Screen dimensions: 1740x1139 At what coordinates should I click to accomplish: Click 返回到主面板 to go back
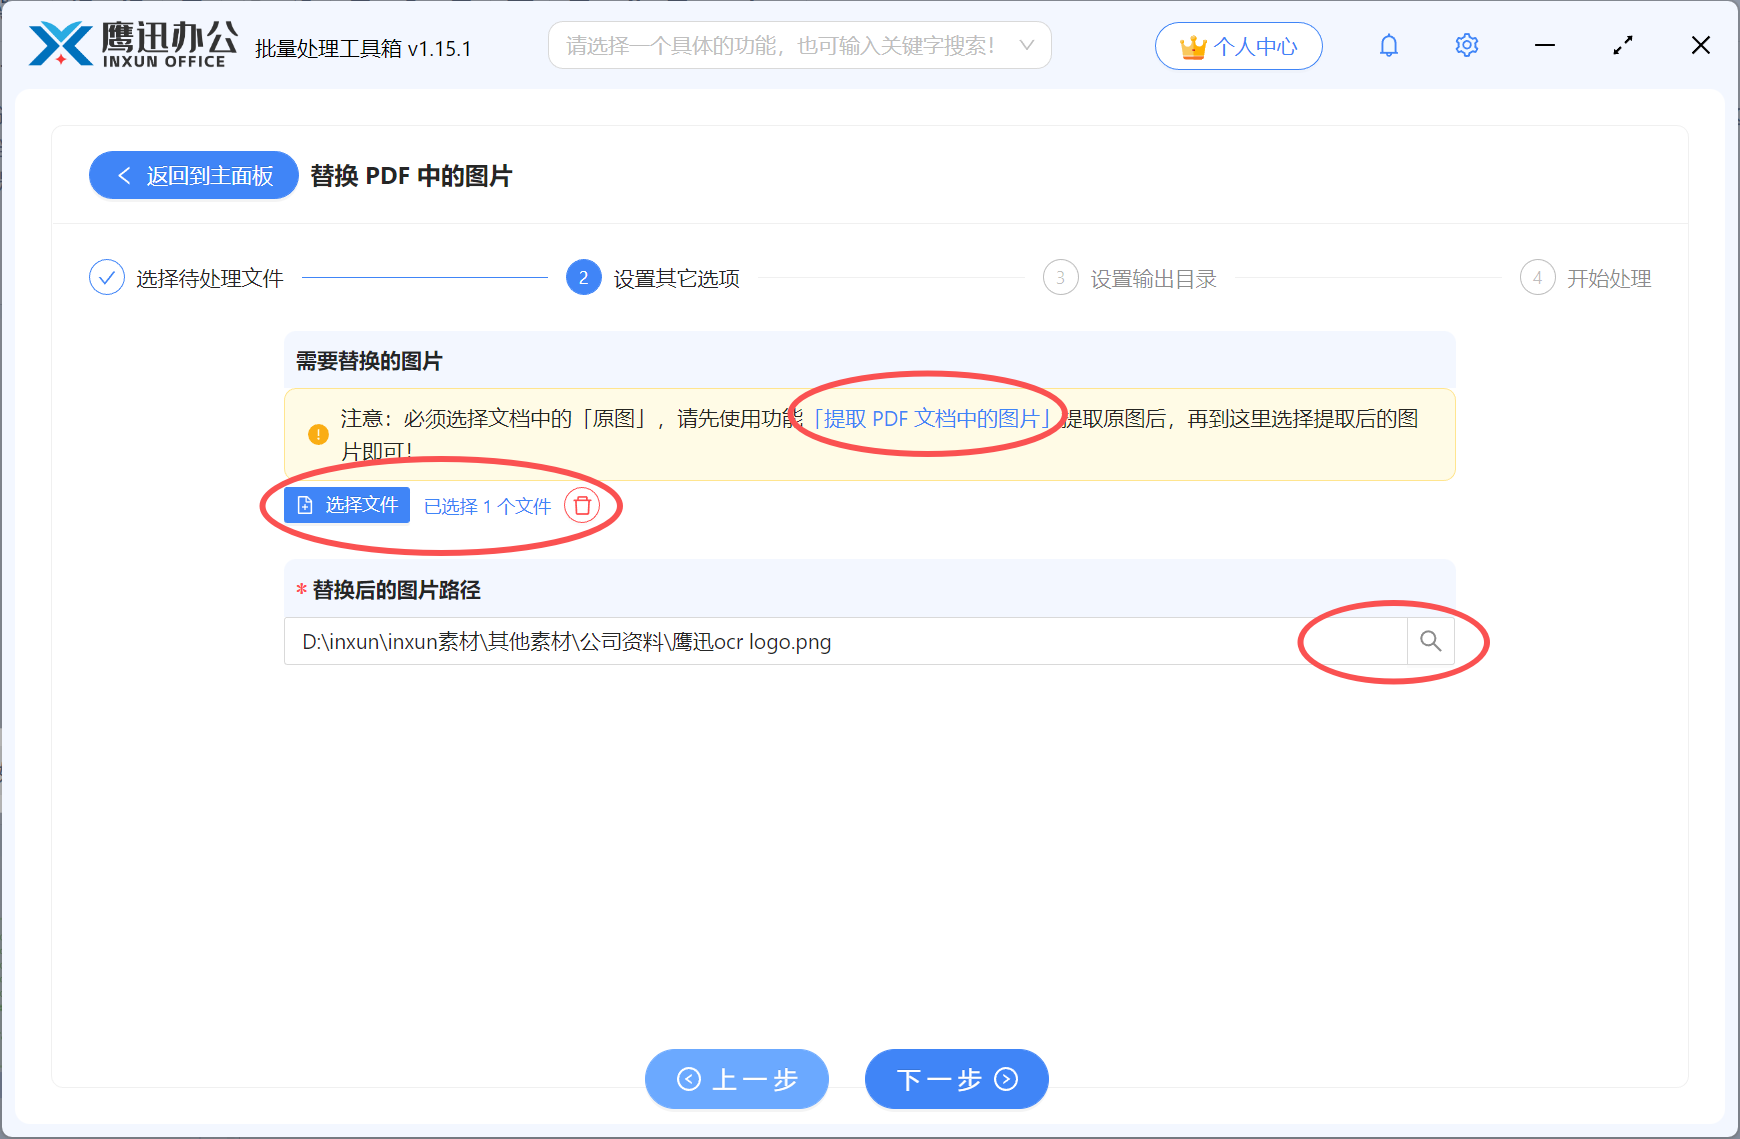[x=193, y=175]
